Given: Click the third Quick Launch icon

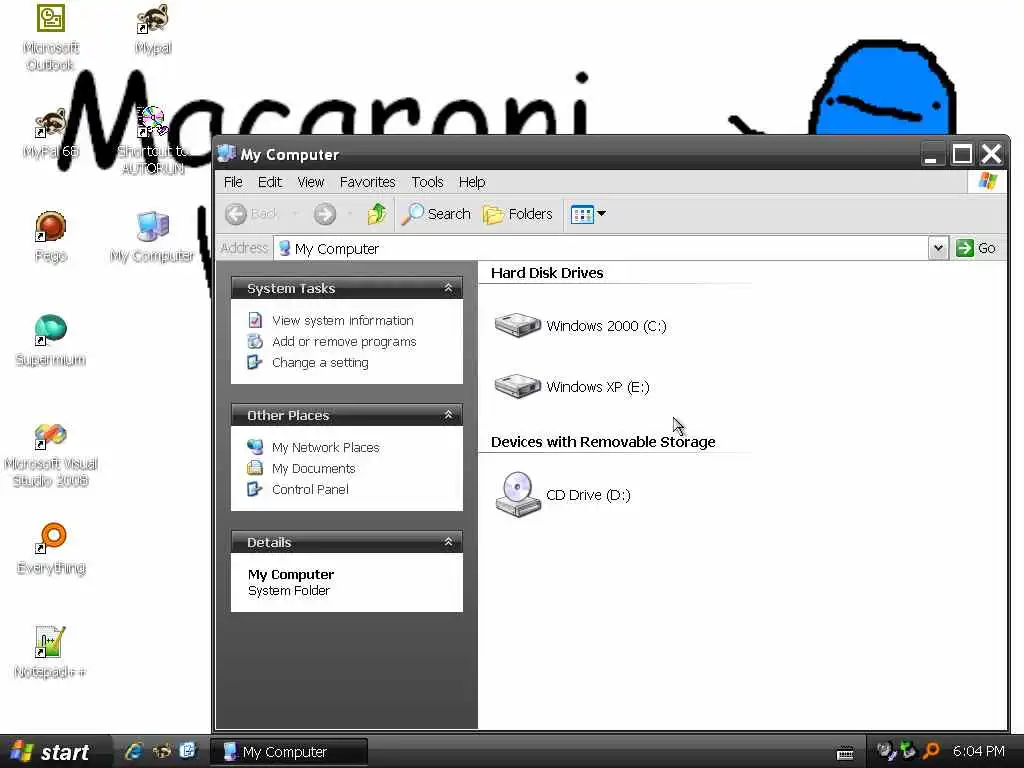Looking at the screenshot, I should [x=187, y=752].
